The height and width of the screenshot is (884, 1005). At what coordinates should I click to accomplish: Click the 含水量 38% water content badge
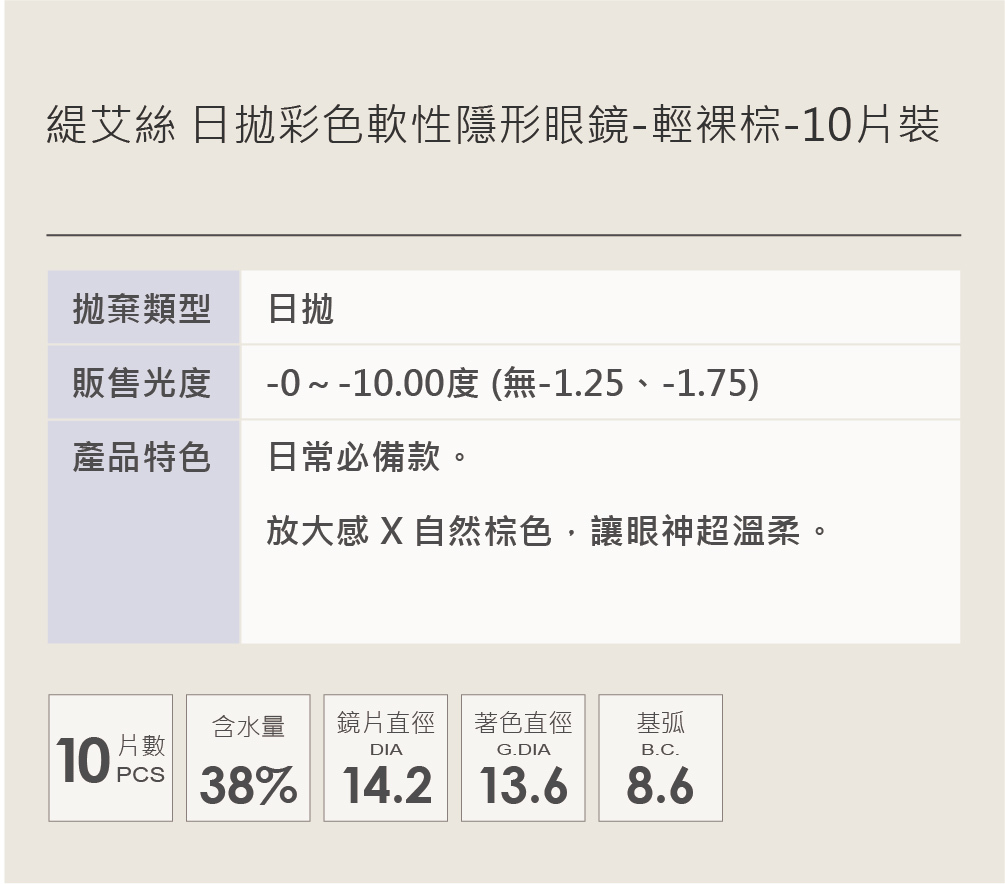(x=248, y=758)
